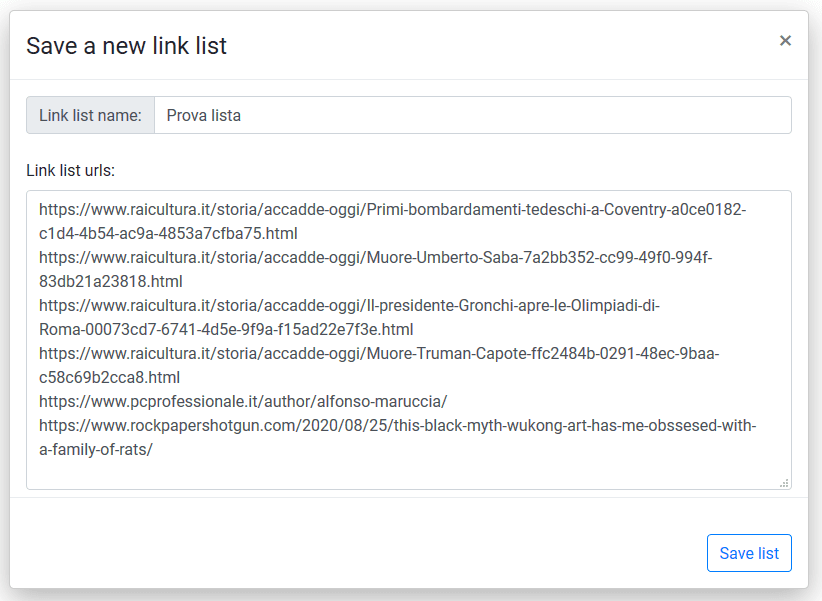Close the Save a new link list dialog
The image size is (822, 601).
pyautogui.click(x=785, y=41)
